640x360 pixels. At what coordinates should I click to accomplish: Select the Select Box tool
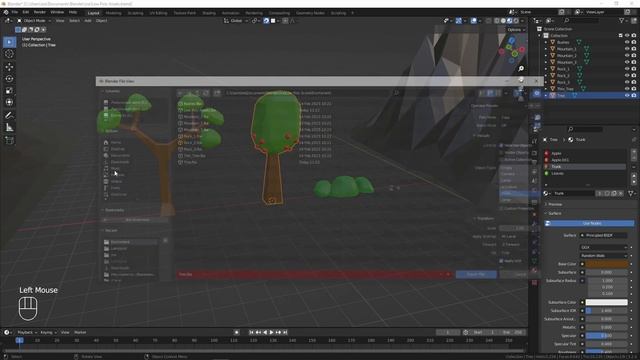click(x=9, y=42)
